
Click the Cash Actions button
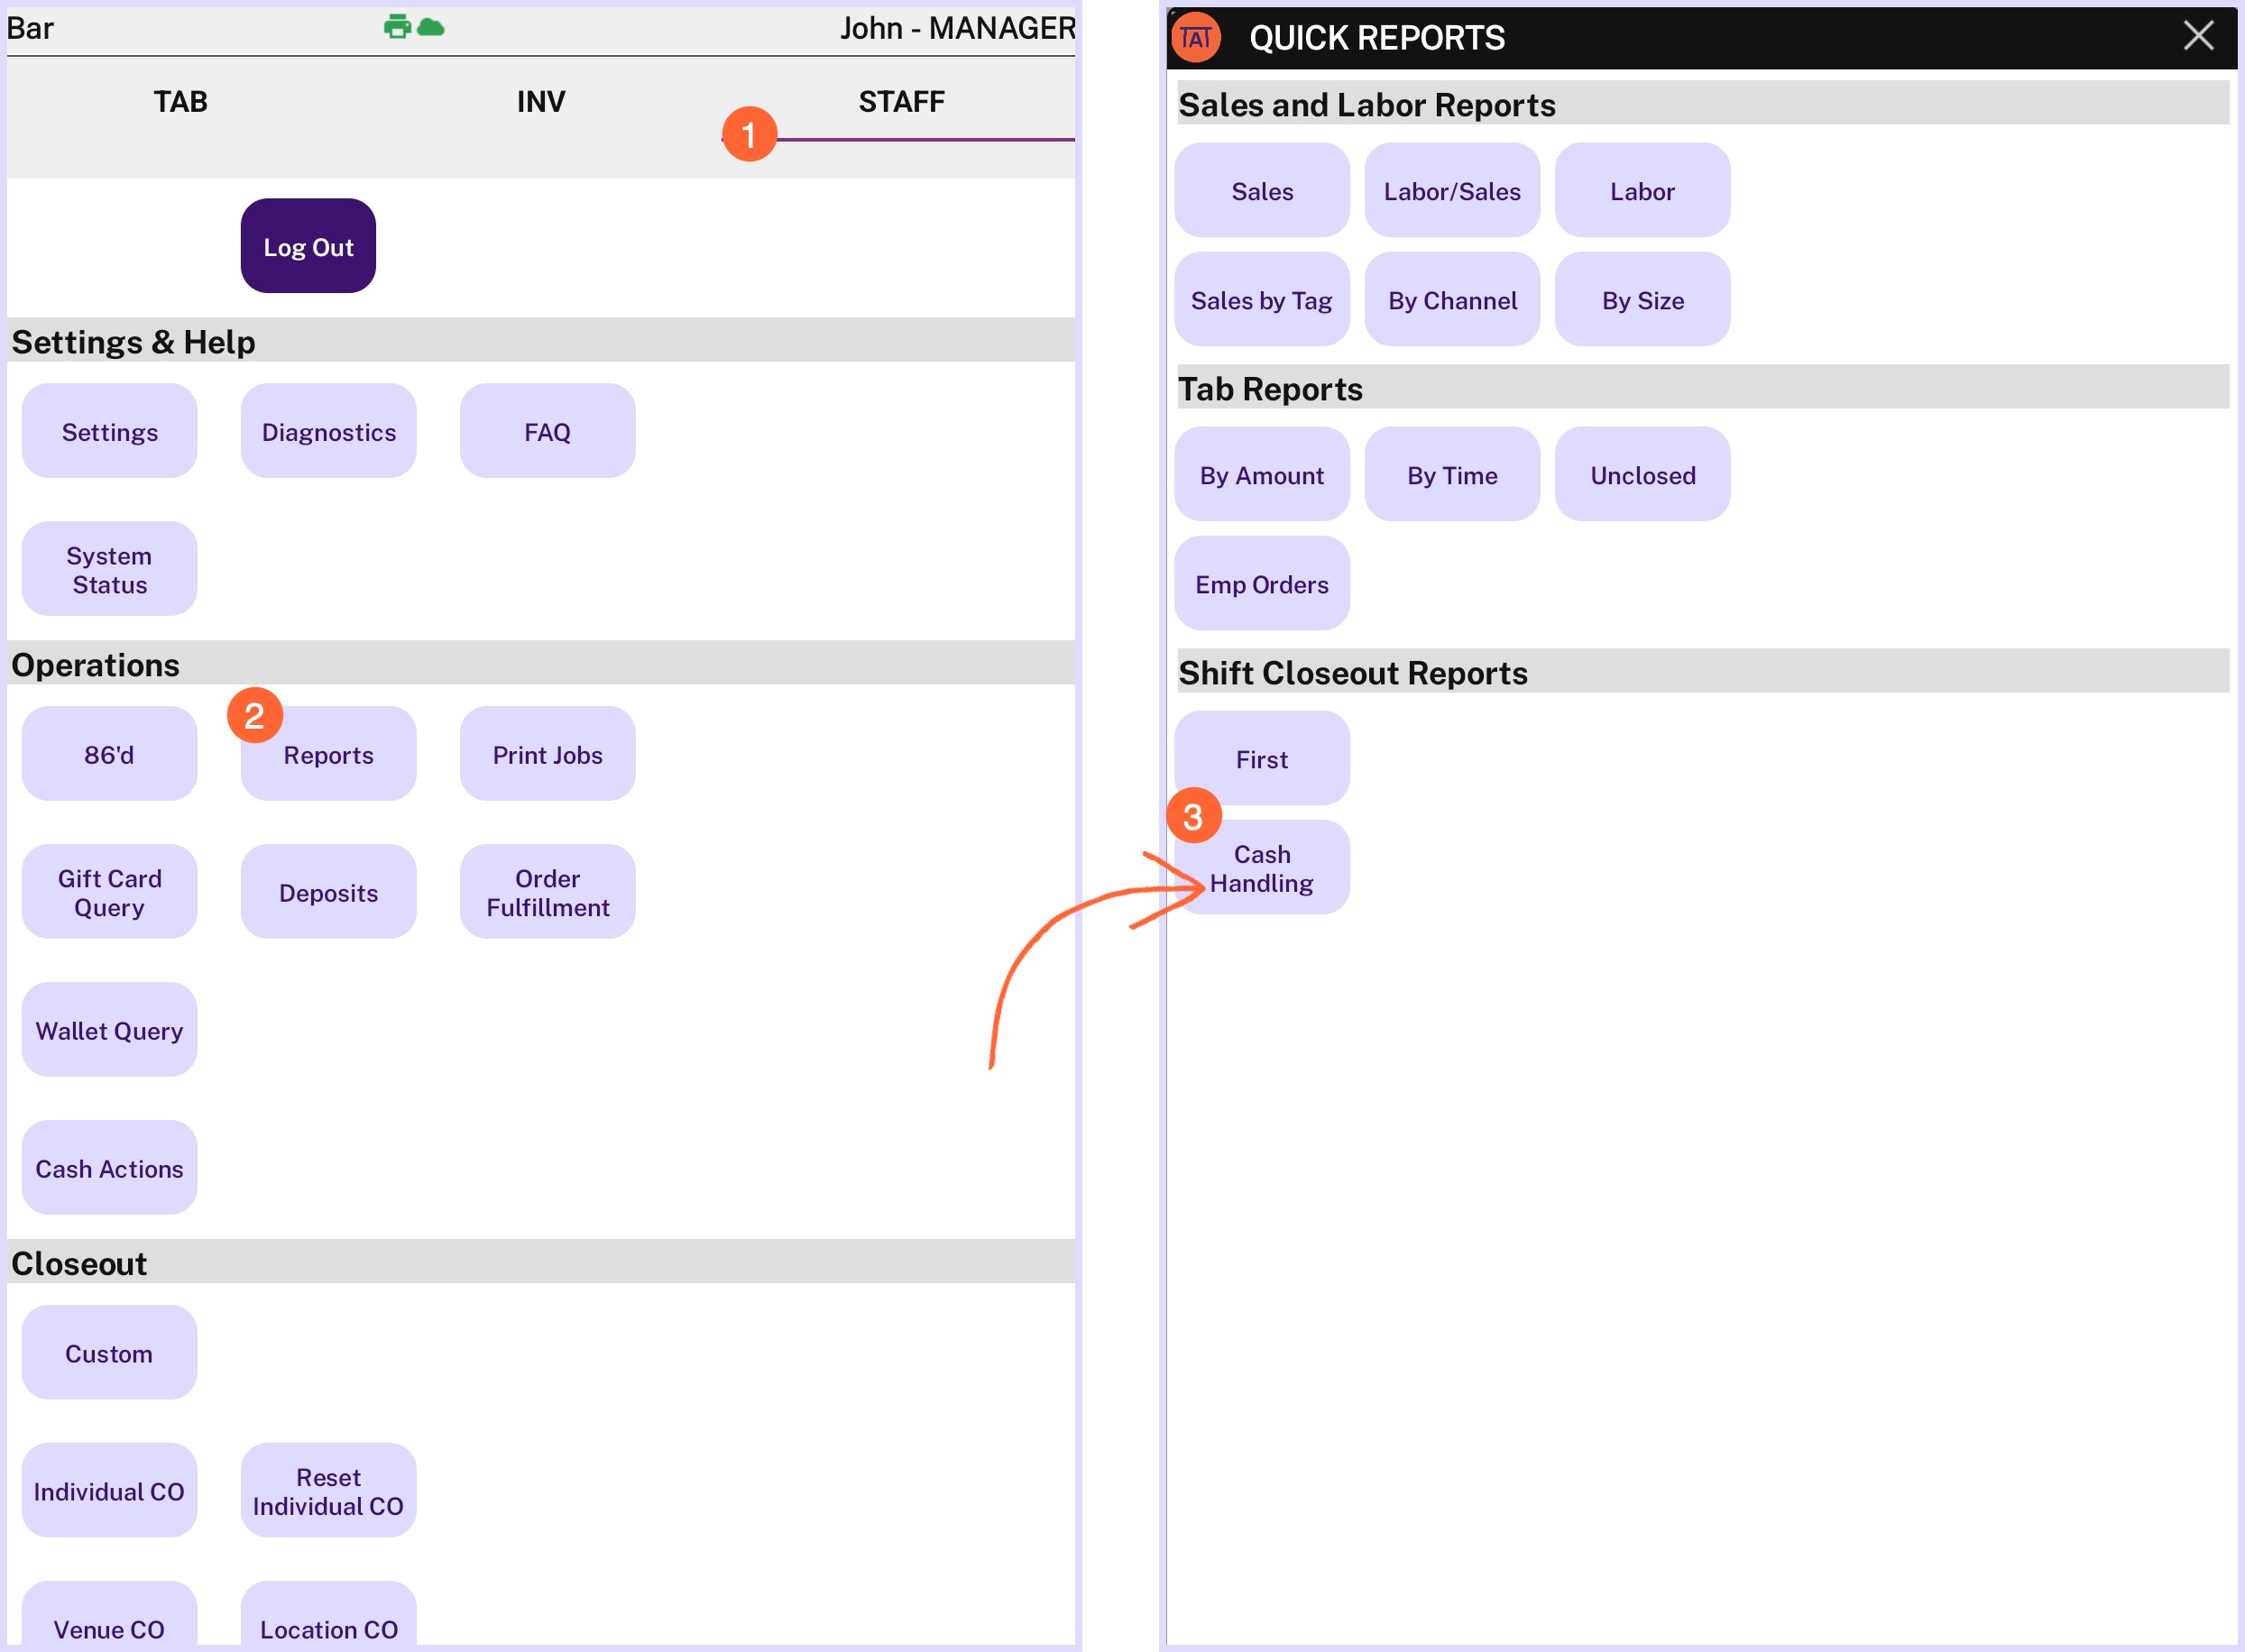click(x=109, y=1168)
